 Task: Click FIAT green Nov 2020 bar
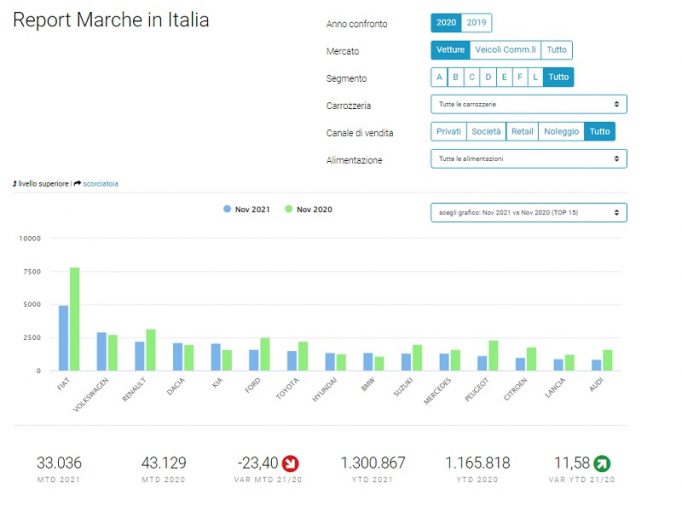[75, 319]
